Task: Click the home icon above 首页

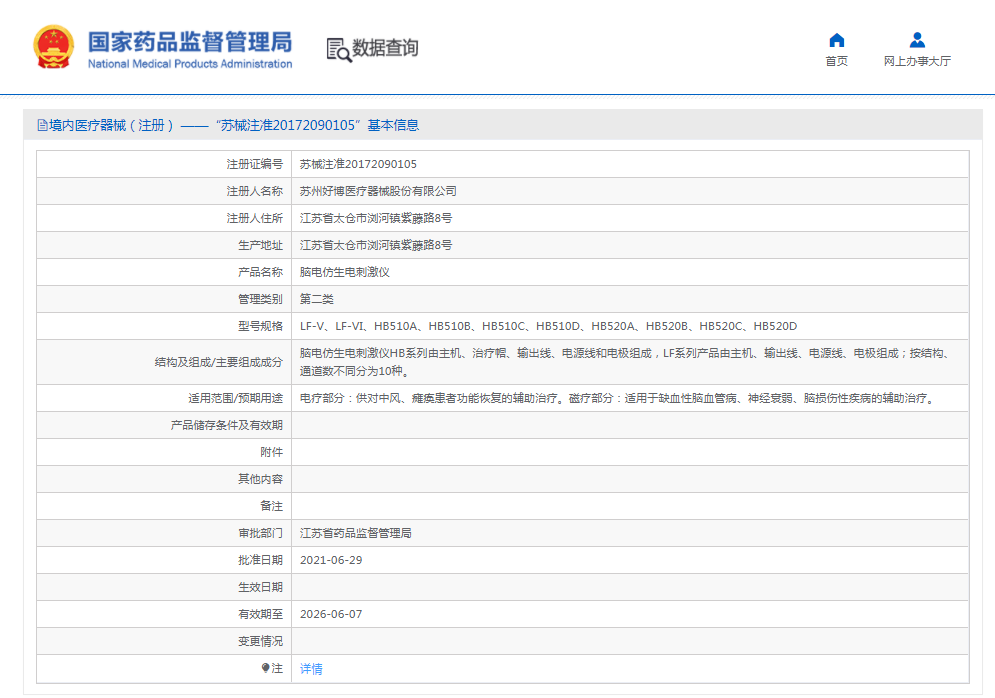Action: (x=837, y=40)
